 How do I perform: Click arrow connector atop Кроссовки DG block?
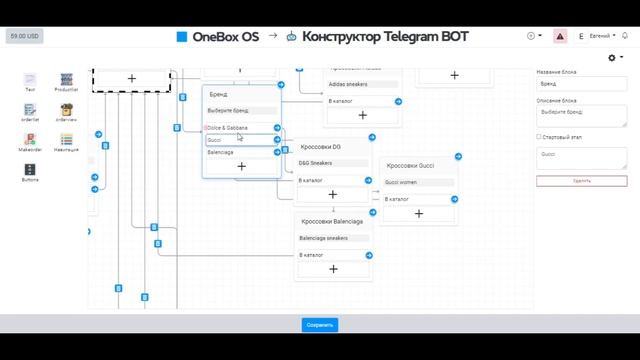coord(372,138)
